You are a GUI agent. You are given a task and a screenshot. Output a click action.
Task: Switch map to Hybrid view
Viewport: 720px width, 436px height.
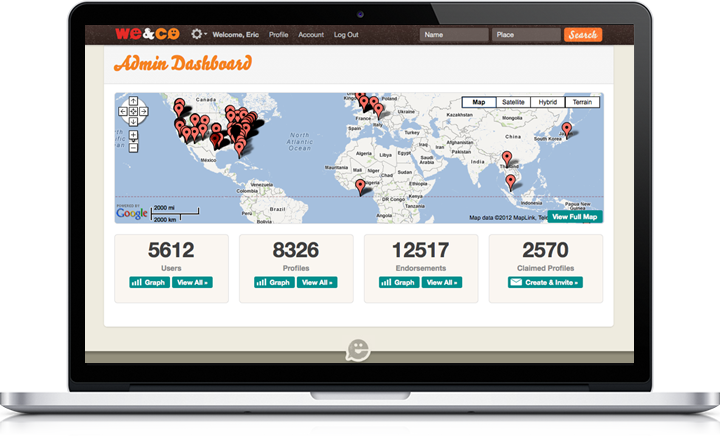(x=547, y=102)
